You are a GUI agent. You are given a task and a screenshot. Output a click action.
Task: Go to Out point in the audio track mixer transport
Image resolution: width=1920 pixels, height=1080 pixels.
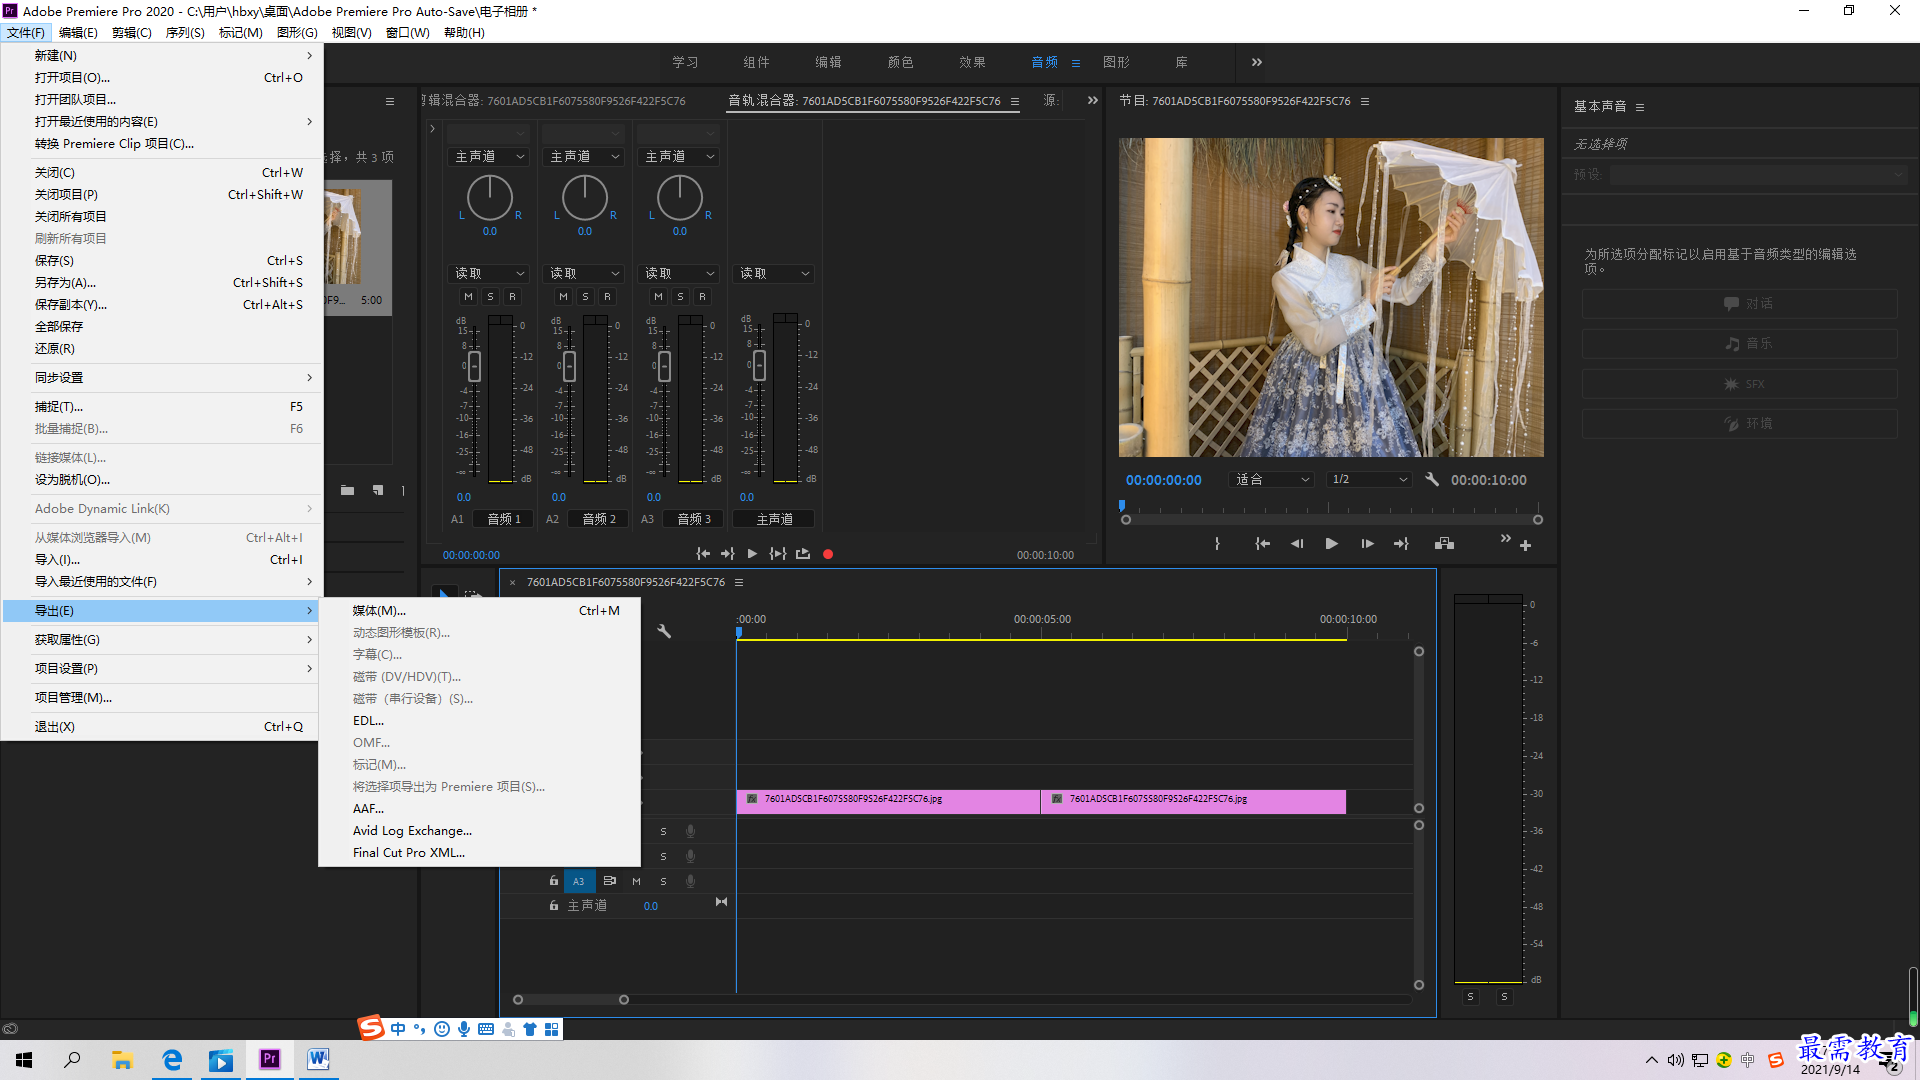(x=727, y=554)
